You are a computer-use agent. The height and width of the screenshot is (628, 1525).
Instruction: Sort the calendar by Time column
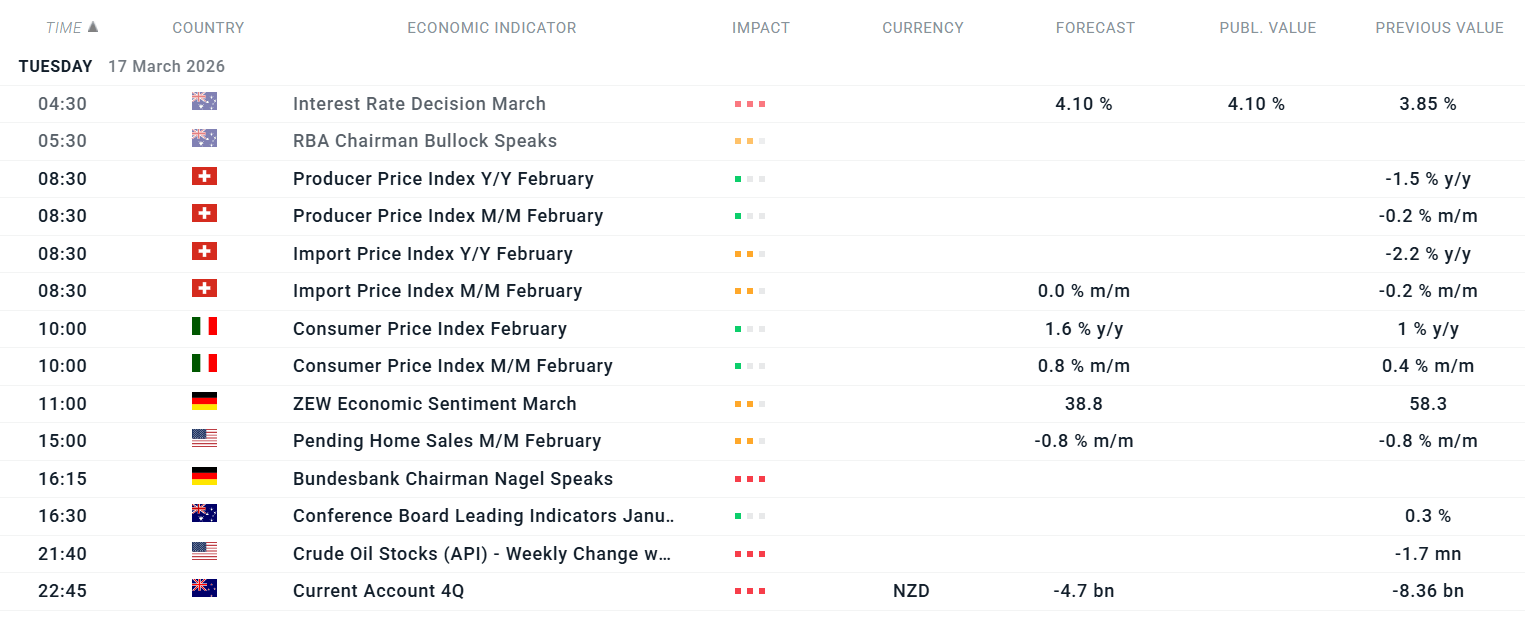point(64,28)
